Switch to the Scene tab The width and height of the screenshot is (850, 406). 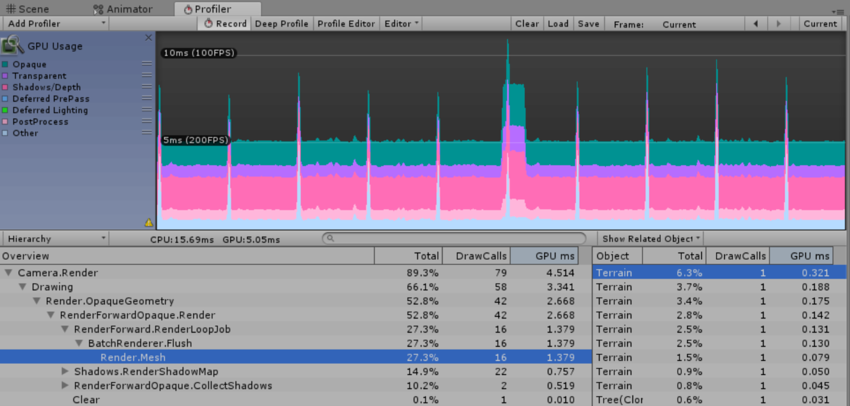[27, 9]
